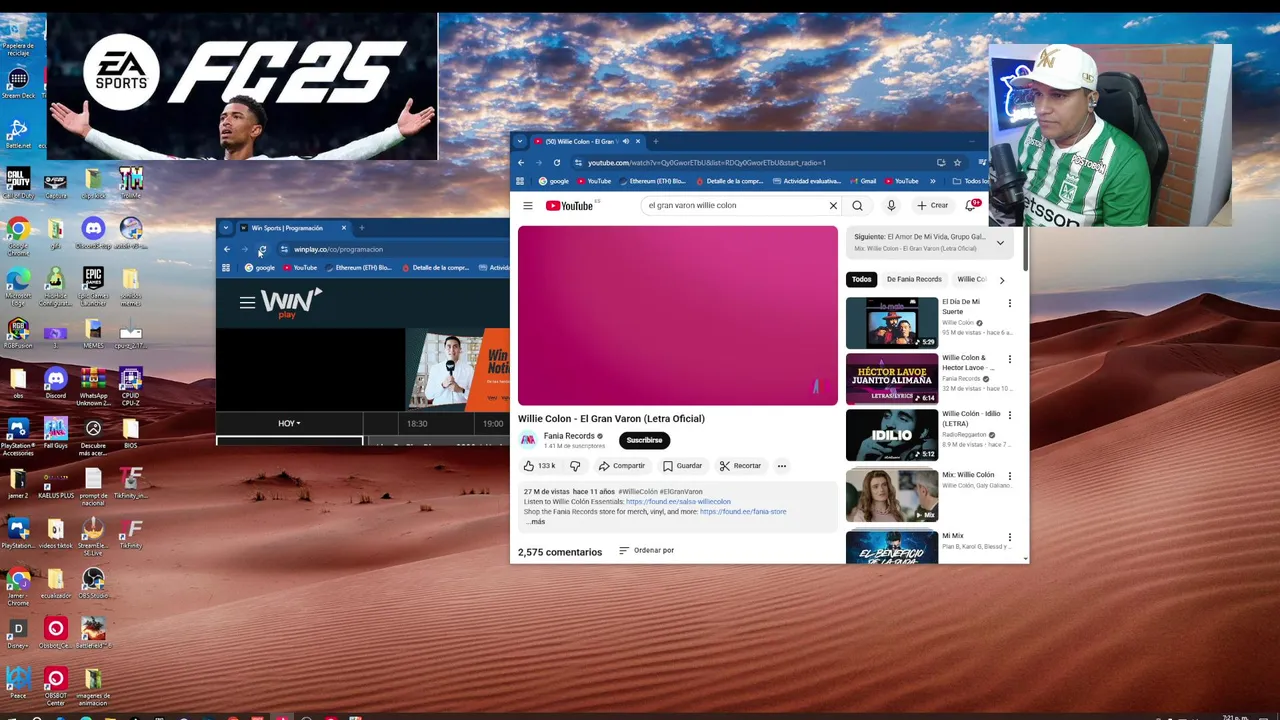The width and height of the screenshot is (1280, 720).
Task: Reload the YouTube browser page
Action: (557, 163)
